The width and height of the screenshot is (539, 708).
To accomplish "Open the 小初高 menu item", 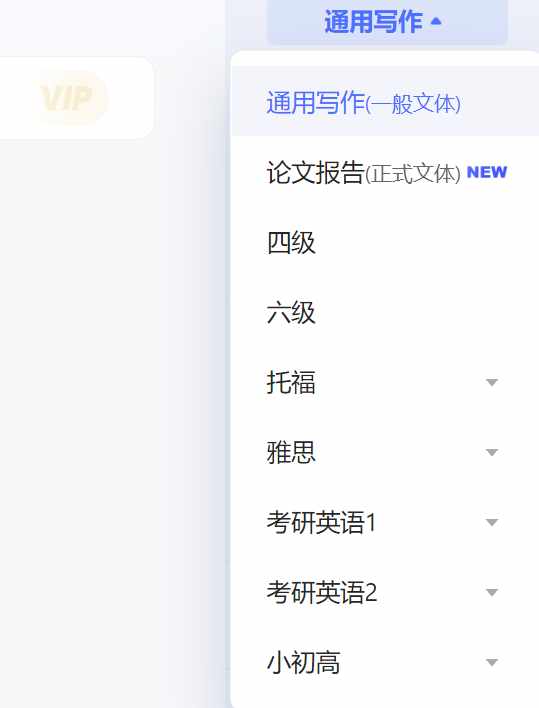I will (x=385, y=662).
